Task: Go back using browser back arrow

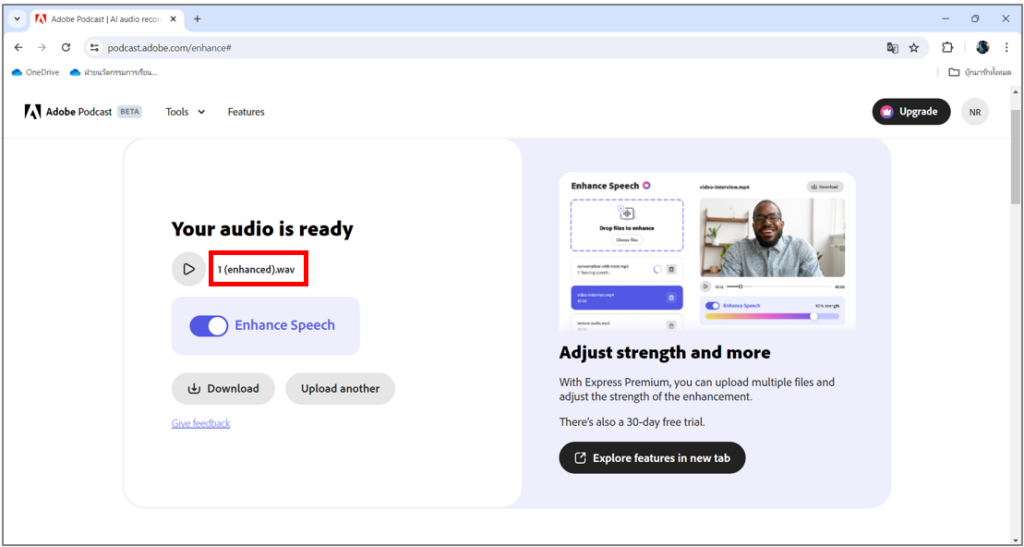Action: (x=18, y=47)
